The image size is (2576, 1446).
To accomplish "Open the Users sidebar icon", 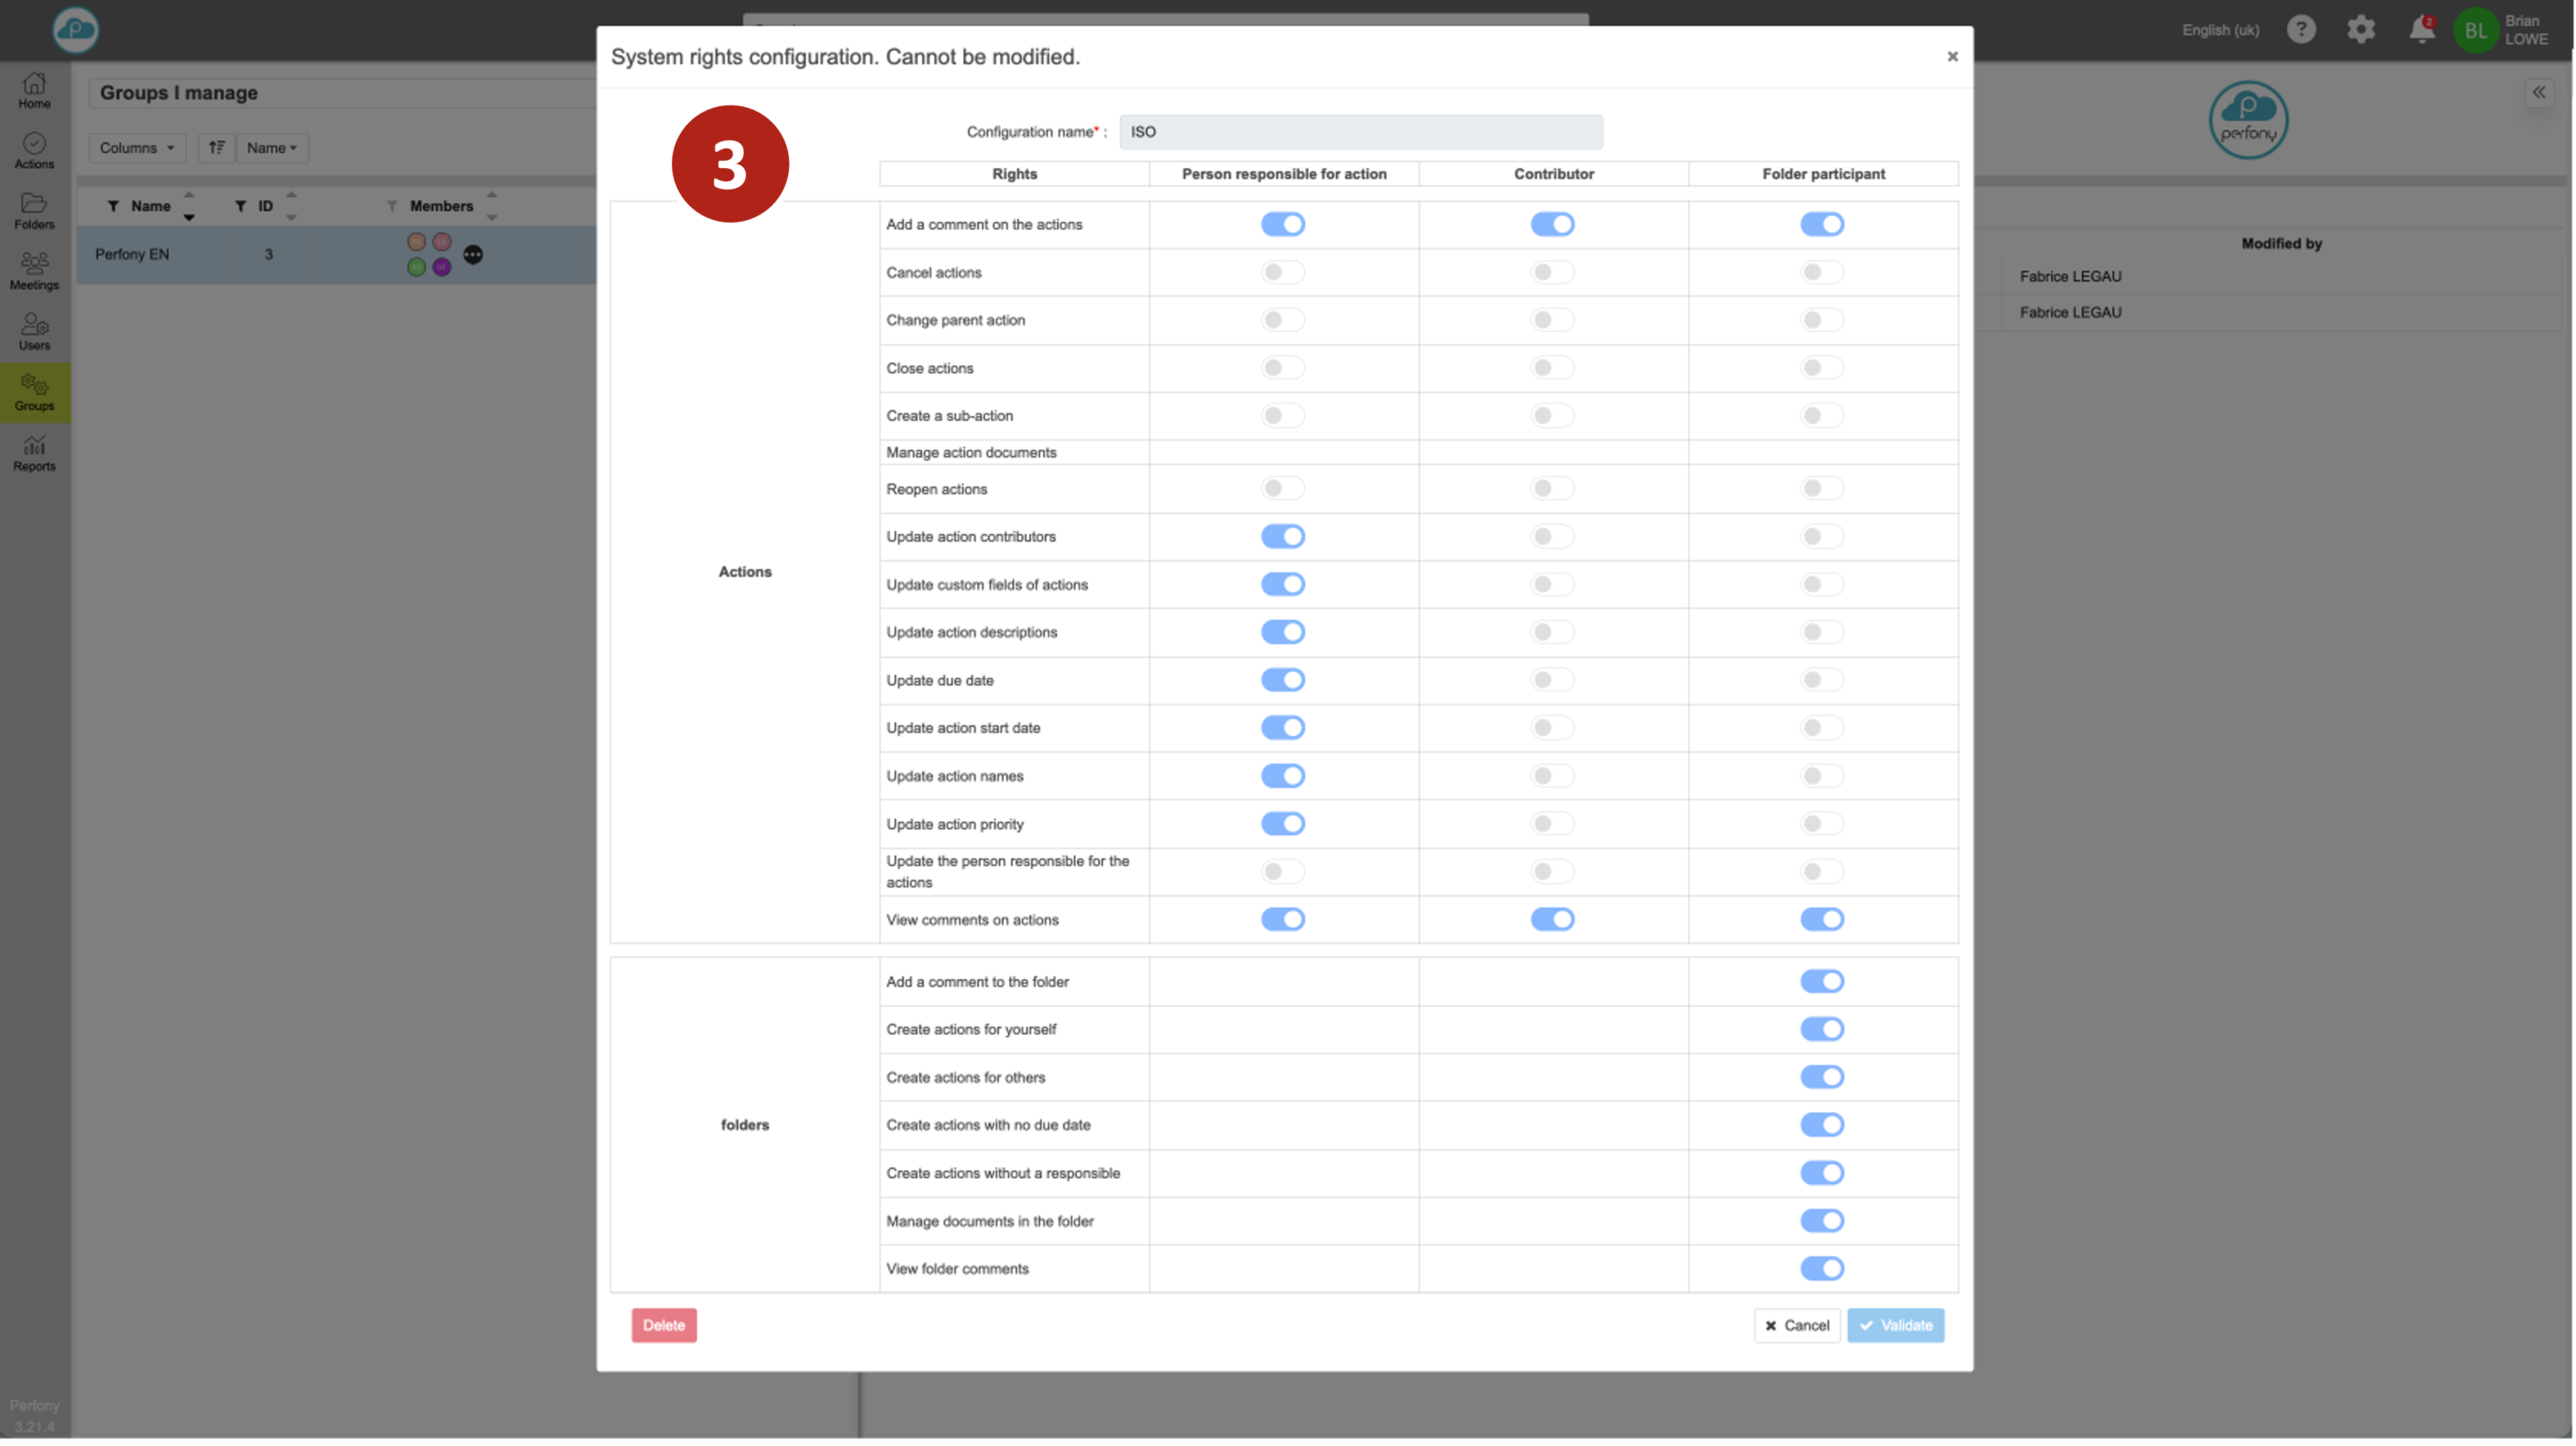I will pos(34,332).
